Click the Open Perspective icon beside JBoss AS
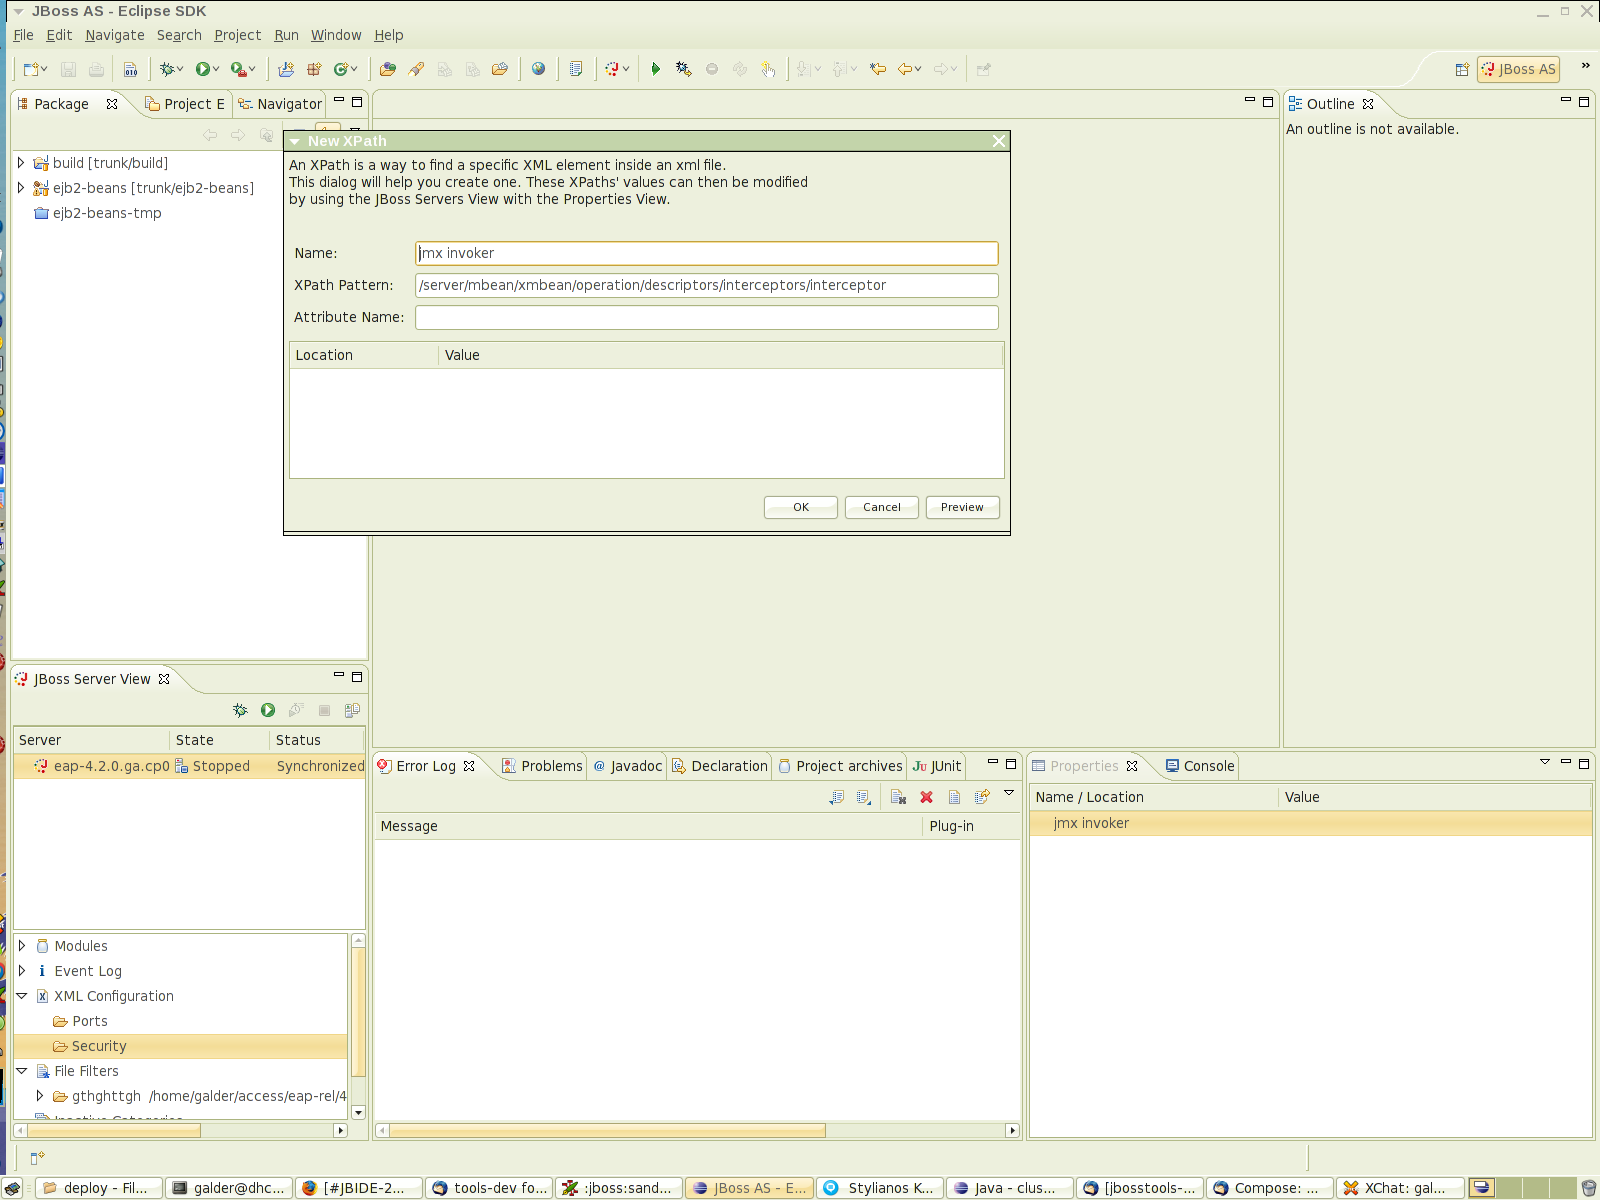 pos(1462,69)
